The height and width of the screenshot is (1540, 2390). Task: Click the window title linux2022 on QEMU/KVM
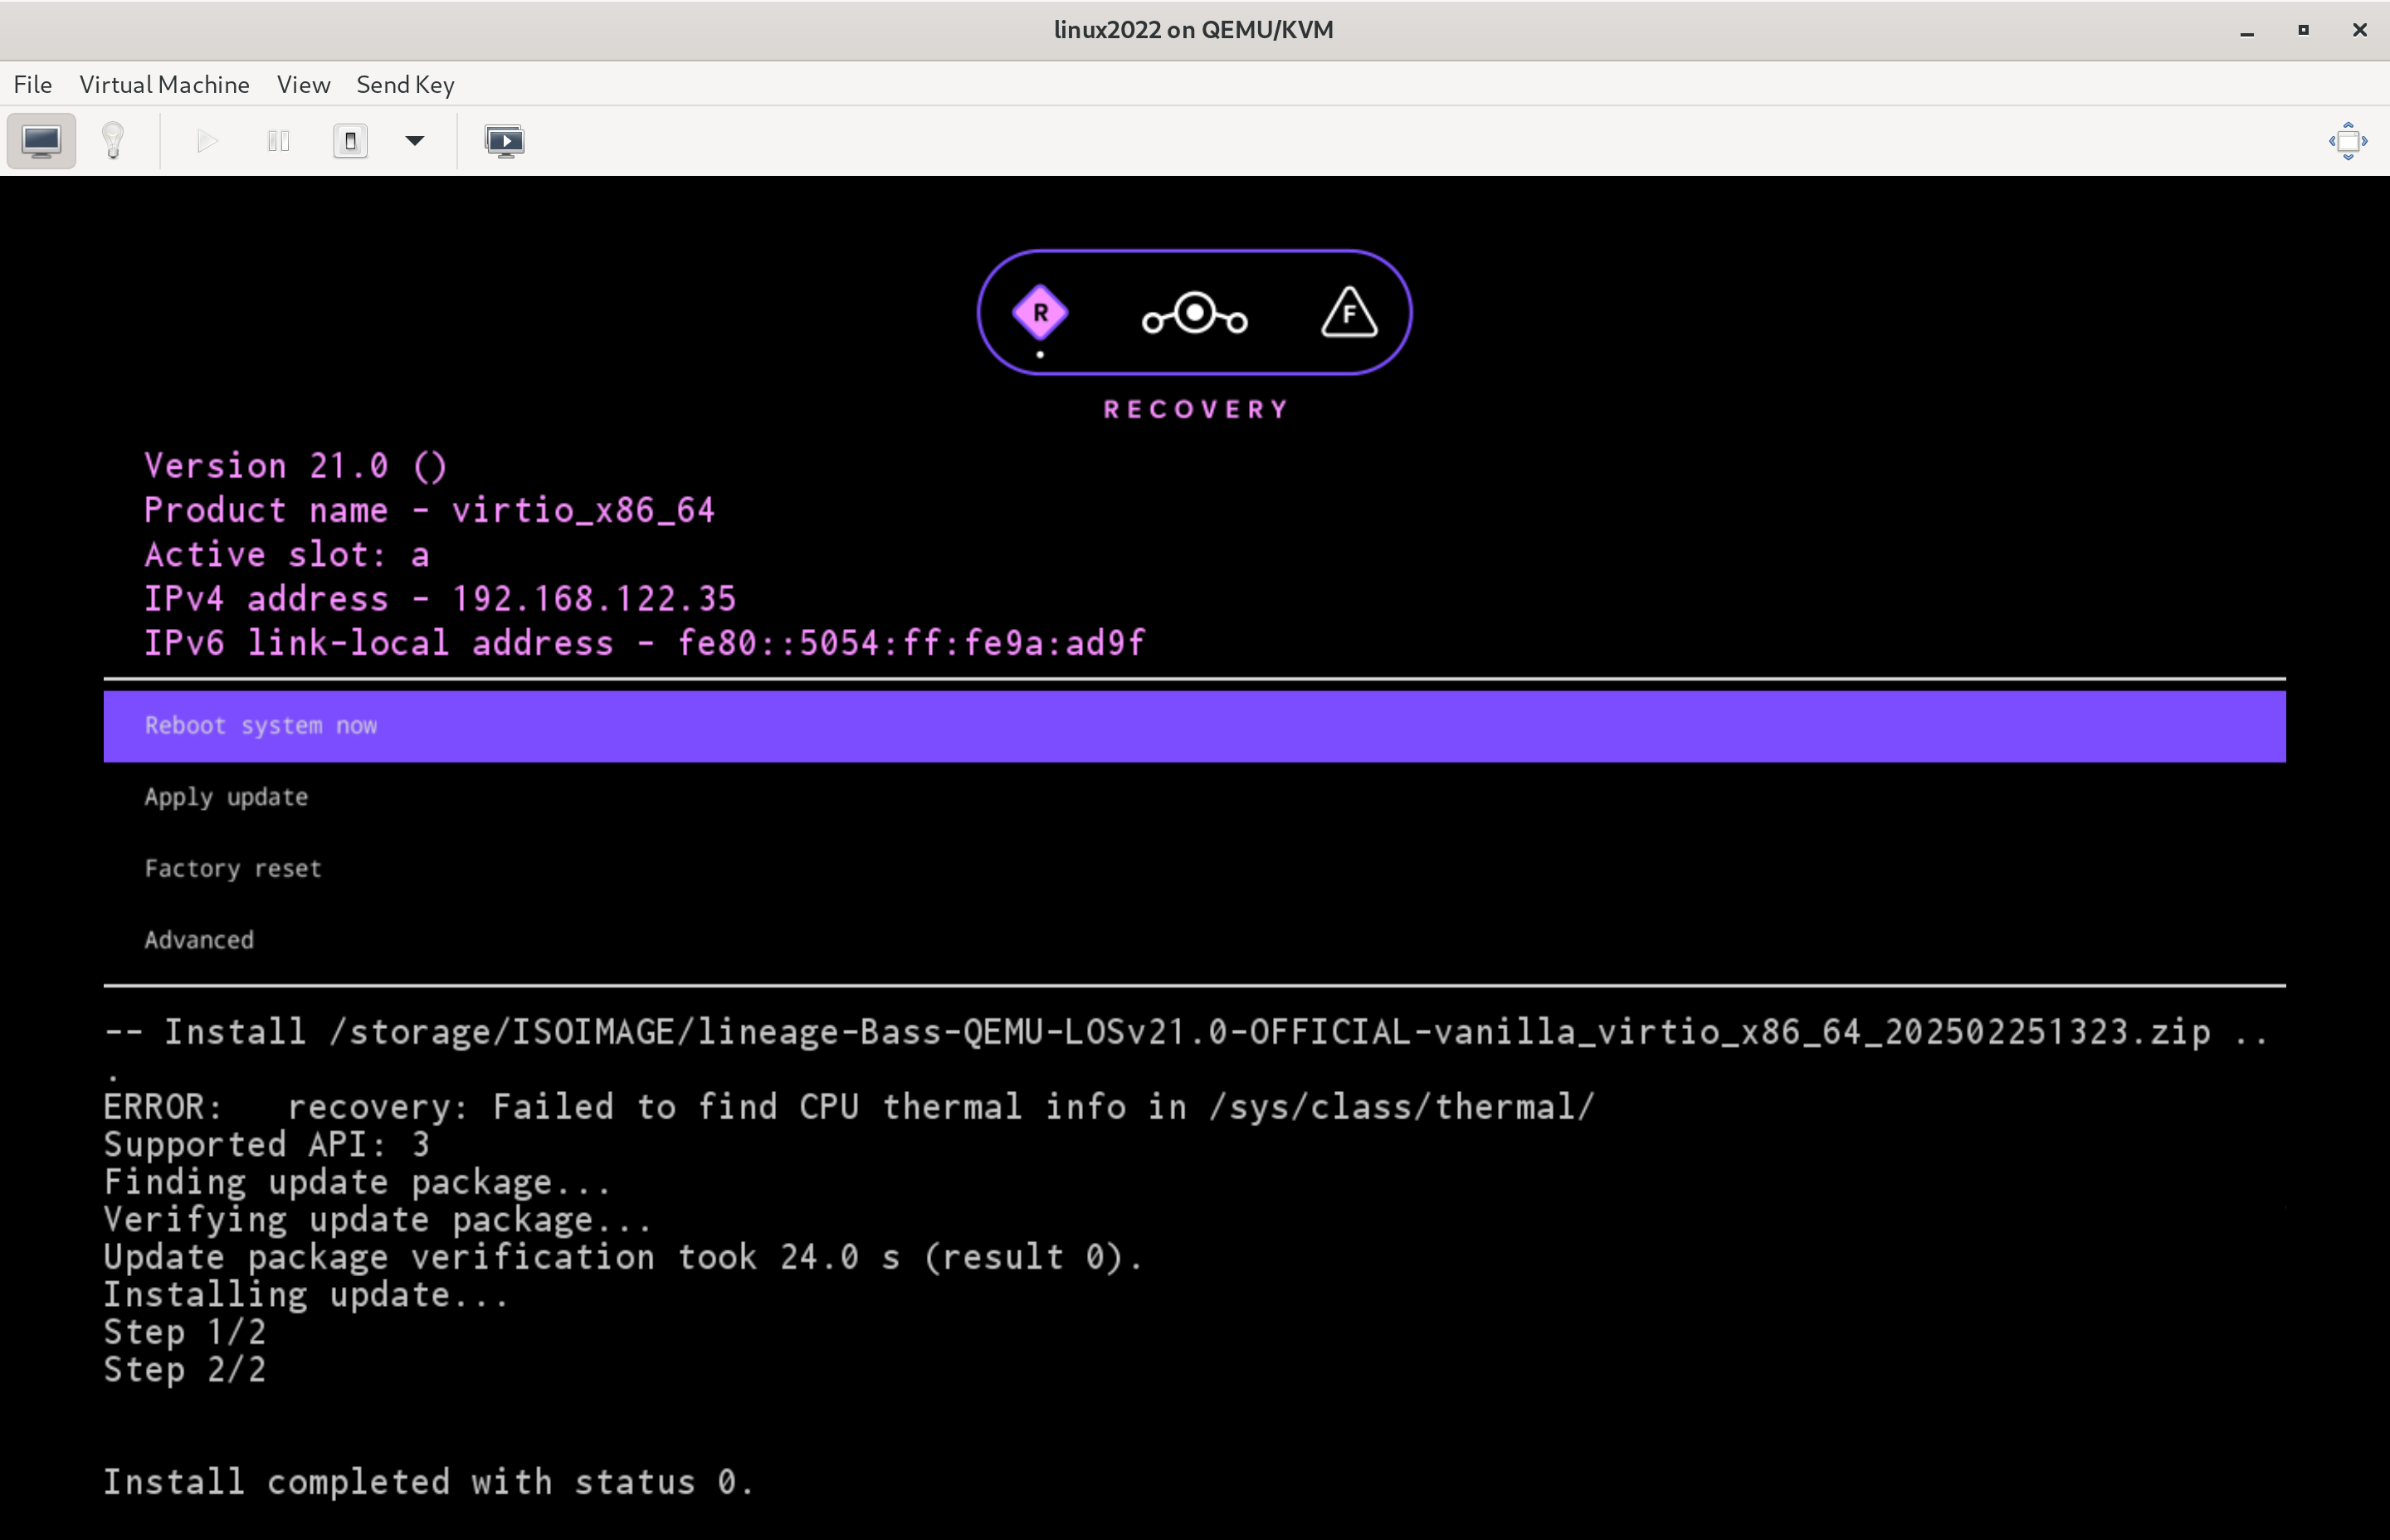coord(1194,30)
